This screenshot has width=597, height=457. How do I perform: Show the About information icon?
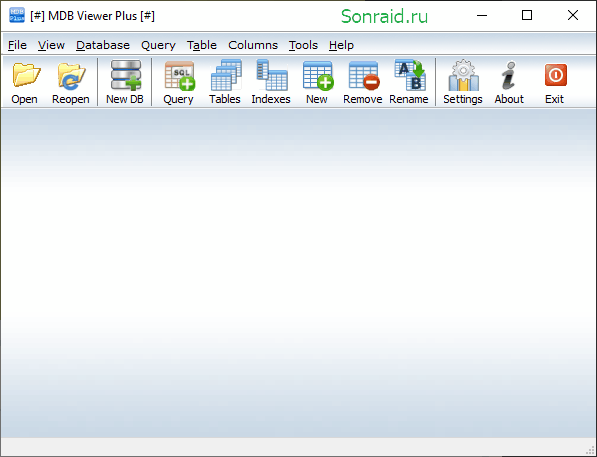coord(509,75)
